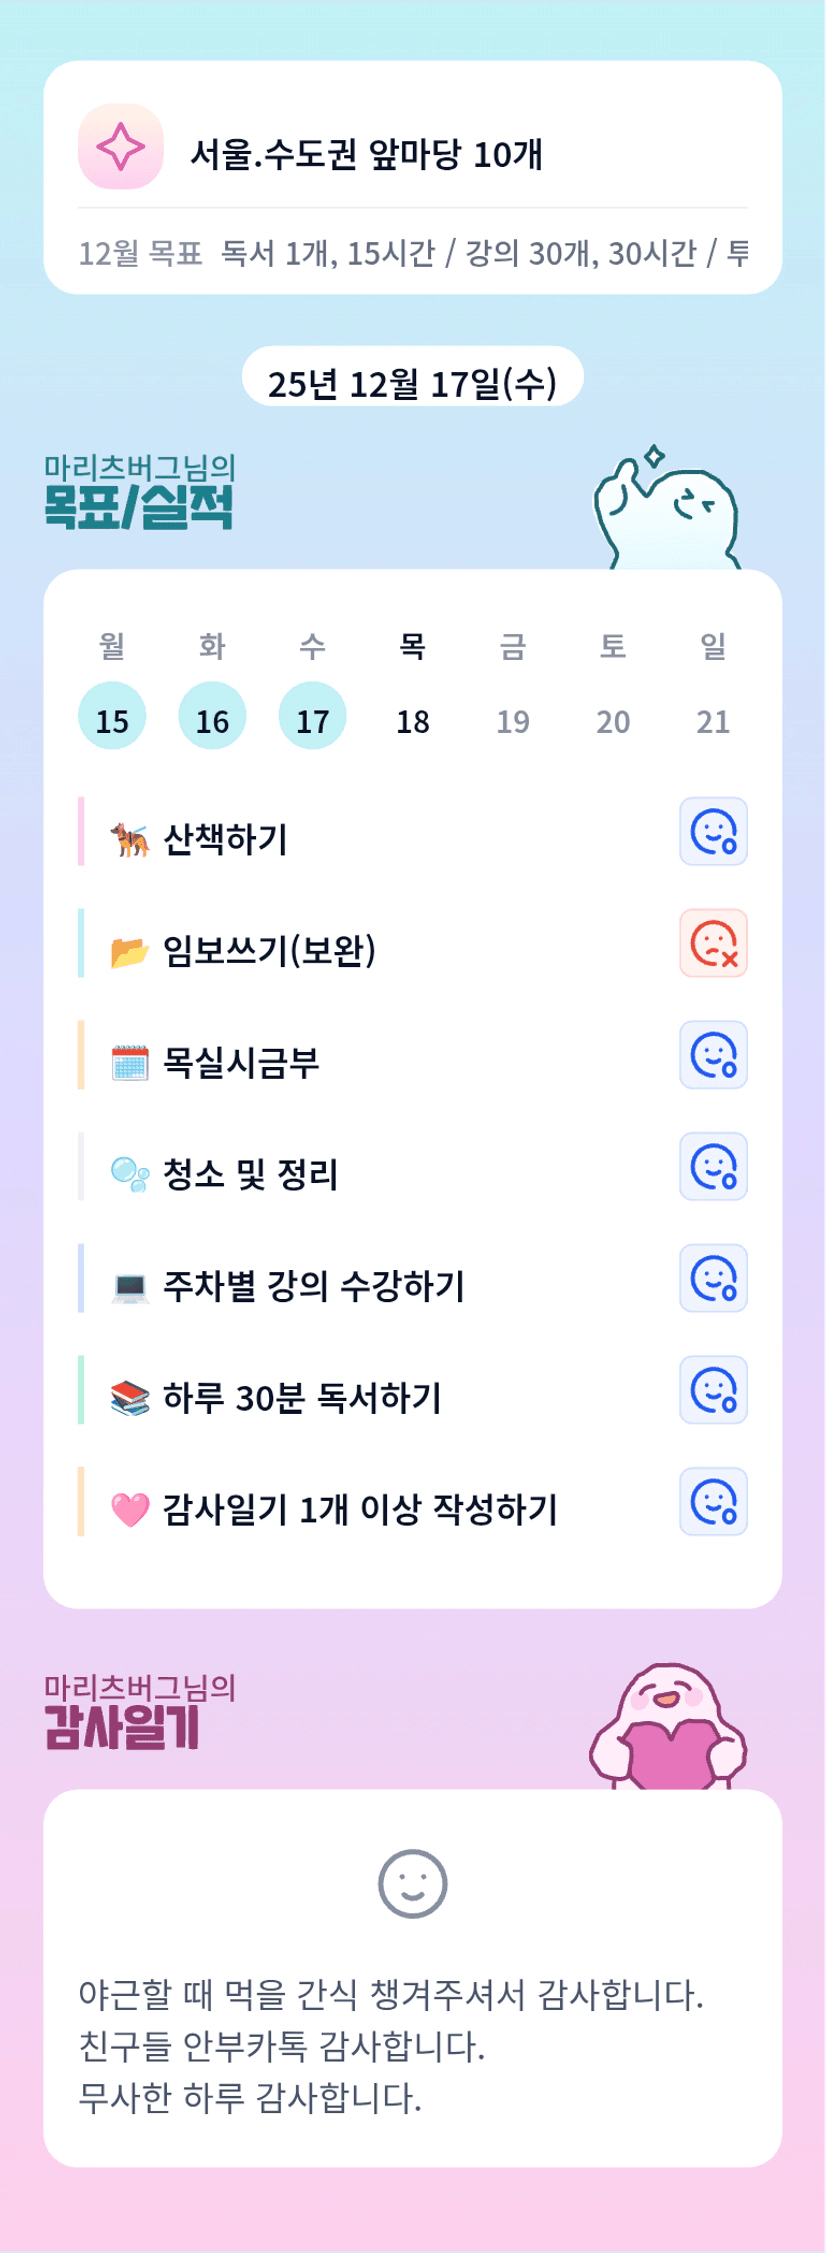Select Sunday the 21st
Viewport: 827px width, 2253px height.
713,720
